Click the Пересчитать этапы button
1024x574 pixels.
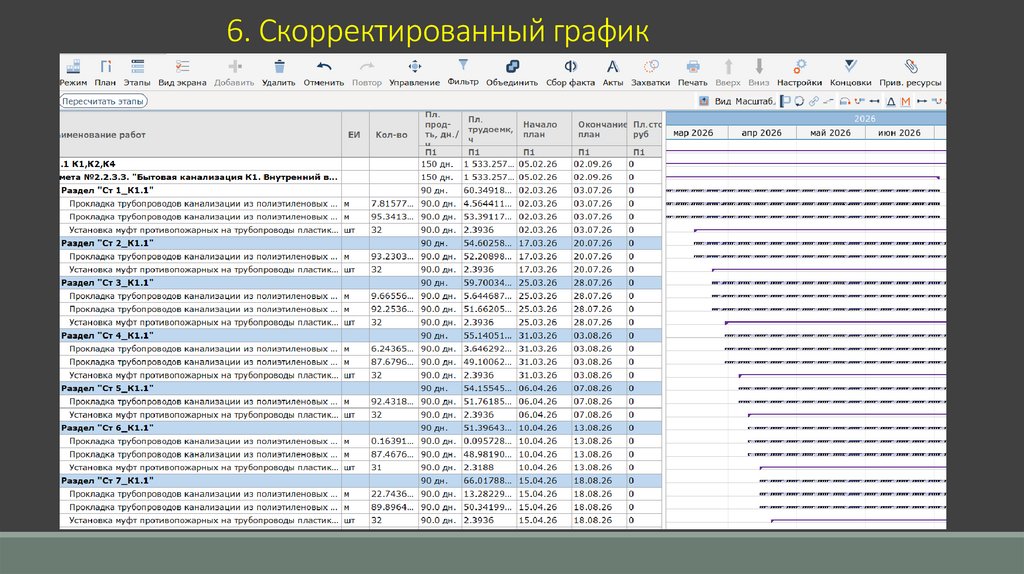103,101
